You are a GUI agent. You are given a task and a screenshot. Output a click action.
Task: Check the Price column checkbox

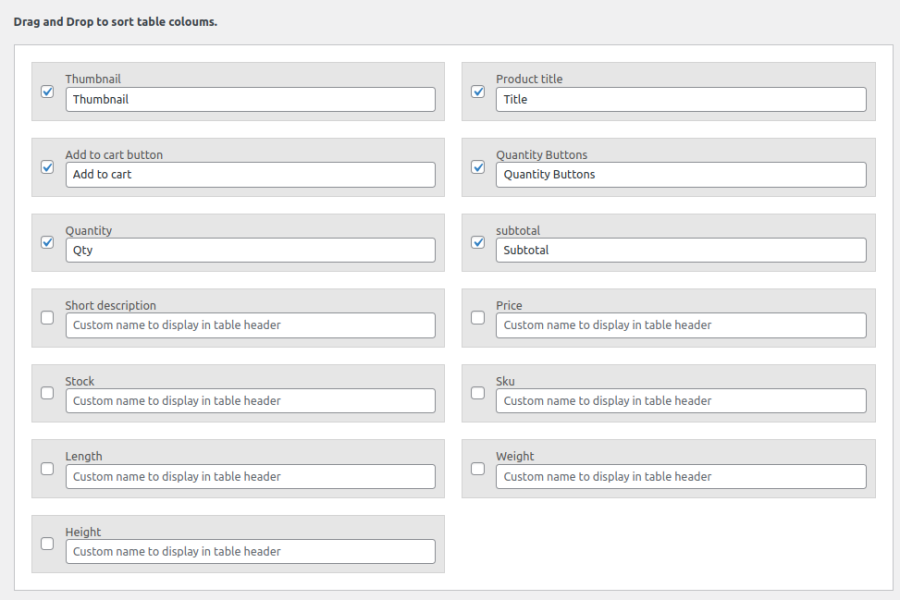(478, 318)
